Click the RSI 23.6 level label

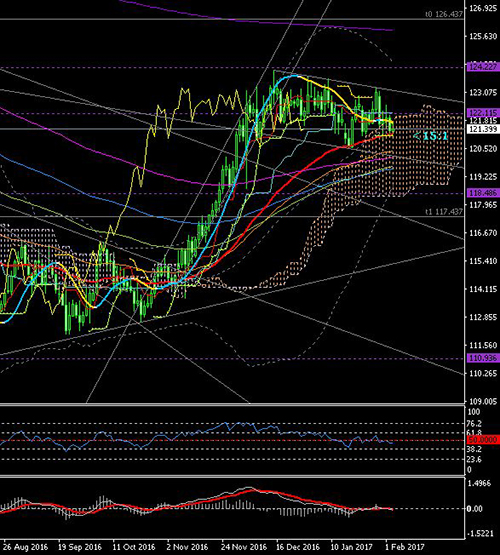[x=475, y=459]
